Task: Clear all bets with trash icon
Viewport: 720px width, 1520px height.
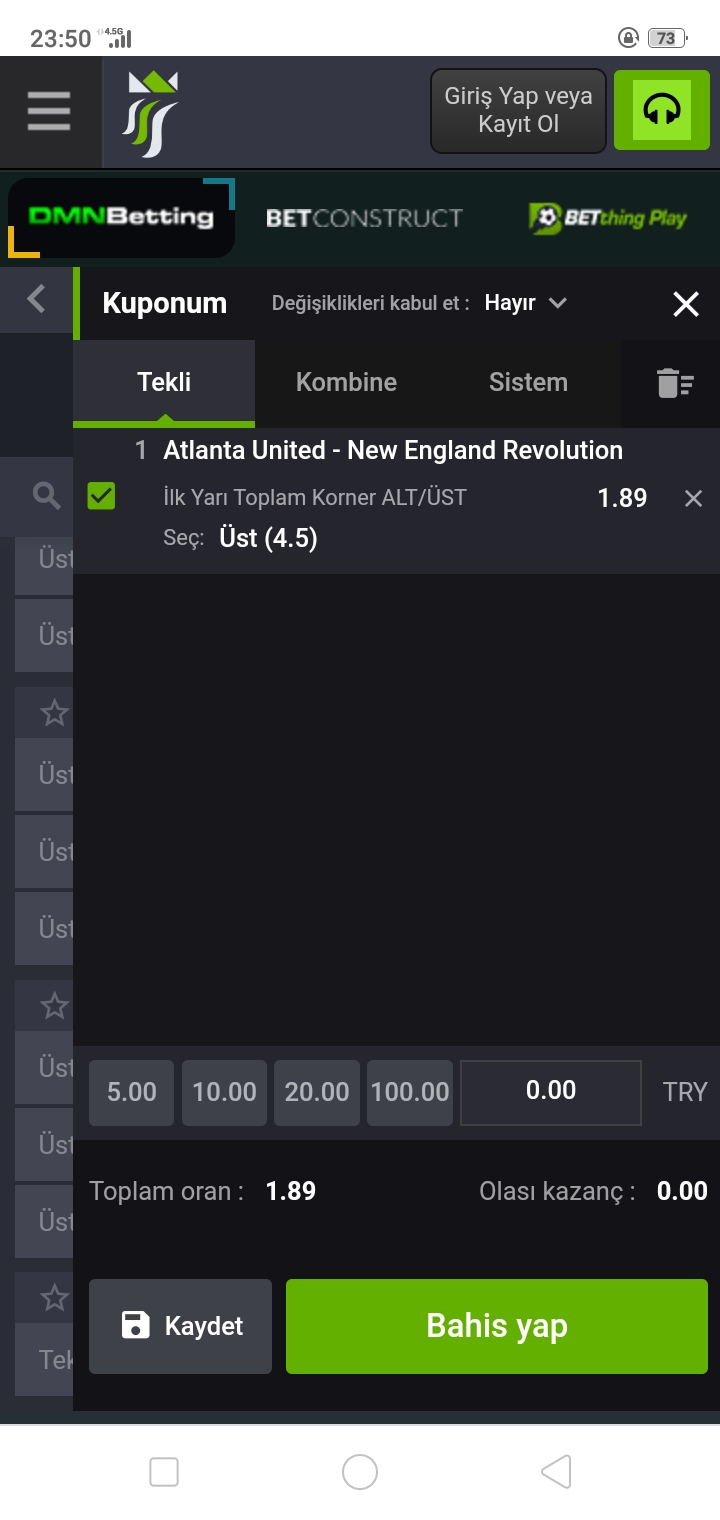Action: [675, 384]
